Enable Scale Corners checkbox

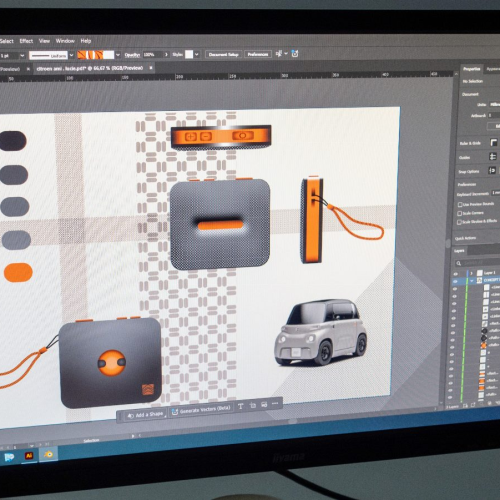[x=460, y=213]
